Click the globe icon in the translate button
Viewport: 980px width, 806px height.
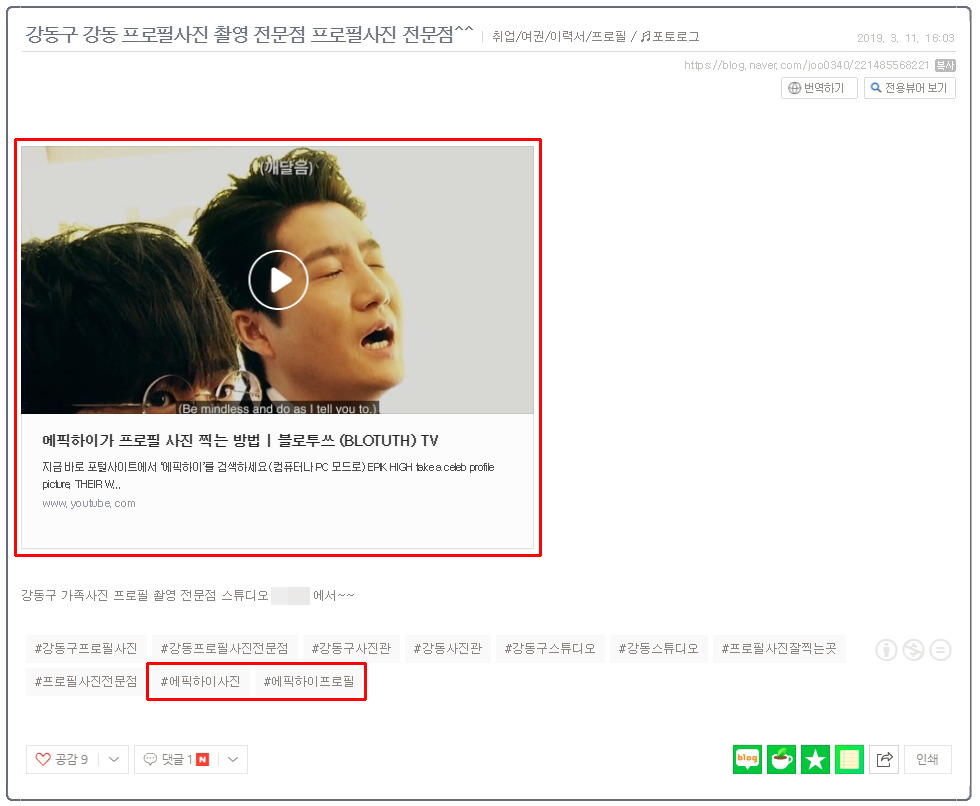click(x=794, y=88)
